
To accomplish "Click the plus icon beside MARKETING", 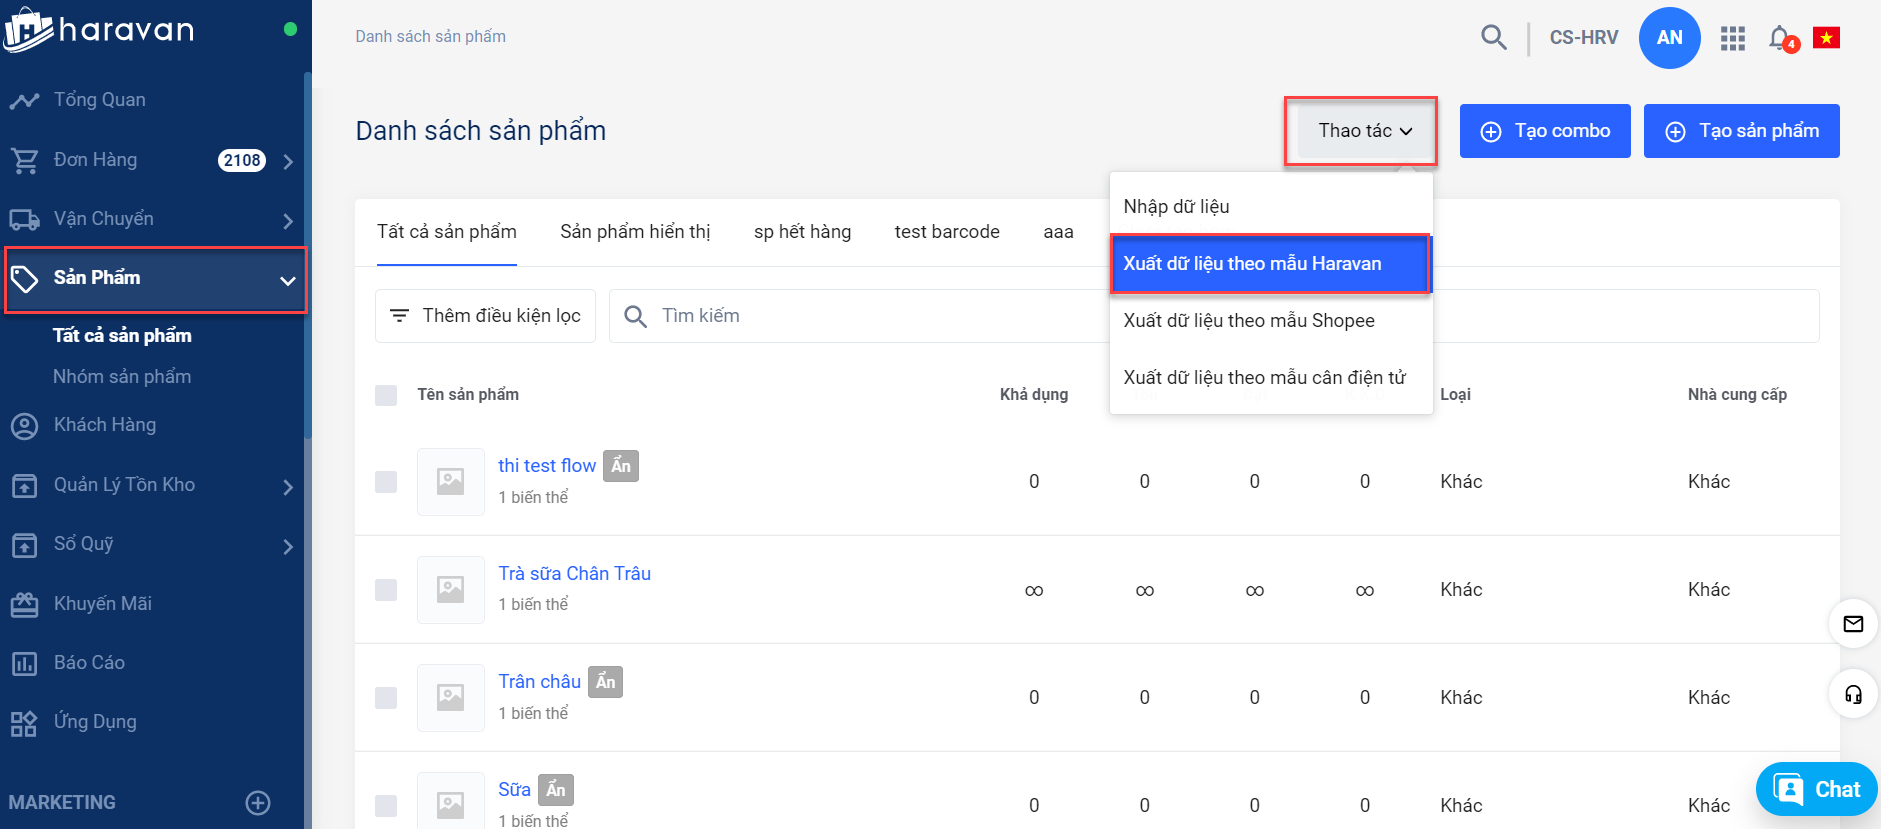I will 258,802.
